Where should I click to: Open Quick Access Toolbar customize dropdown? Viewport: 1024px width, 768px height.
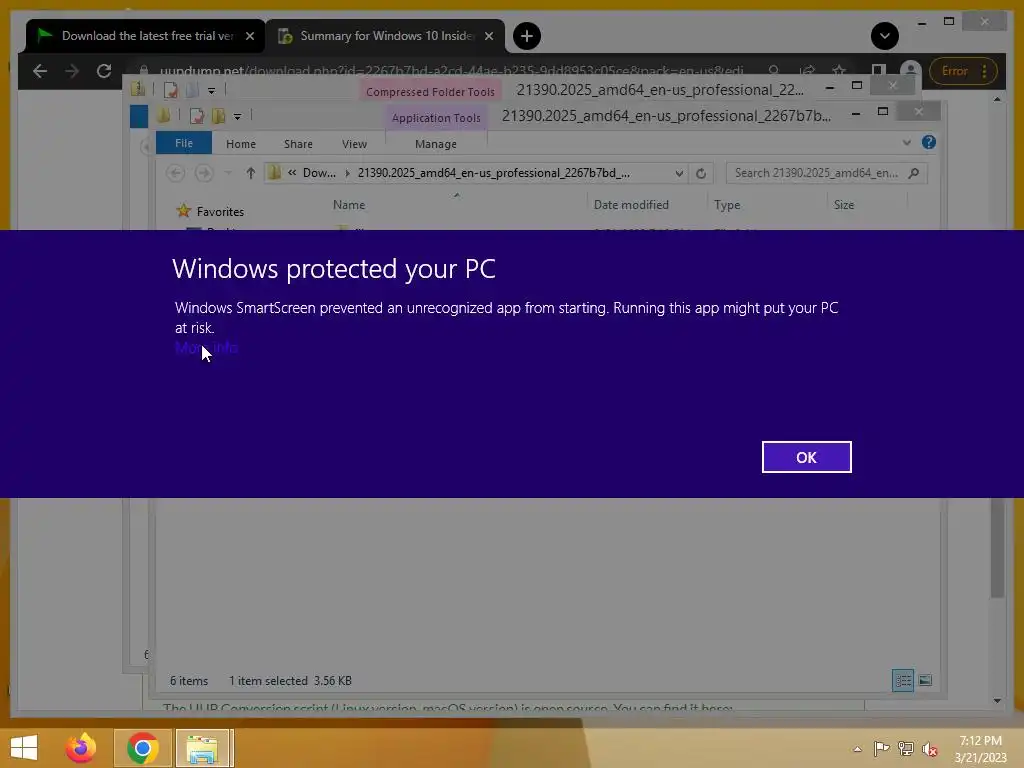click(237, 116)
